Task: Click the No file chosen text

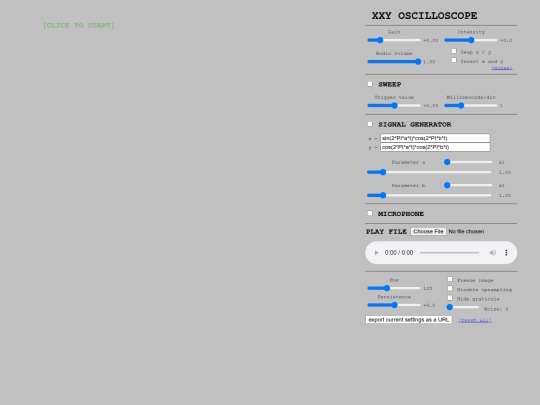Action: pyautogui.click(x=466, y=231)
